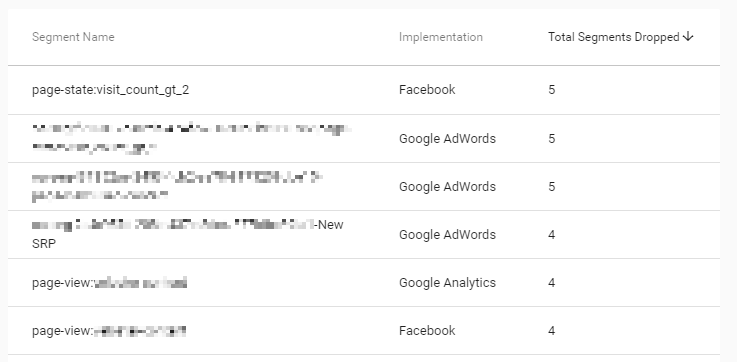Click the dropped count in the second row
The height and width of the screenshot is (362, 737).
pyautogui.click(x=552, y=139)
